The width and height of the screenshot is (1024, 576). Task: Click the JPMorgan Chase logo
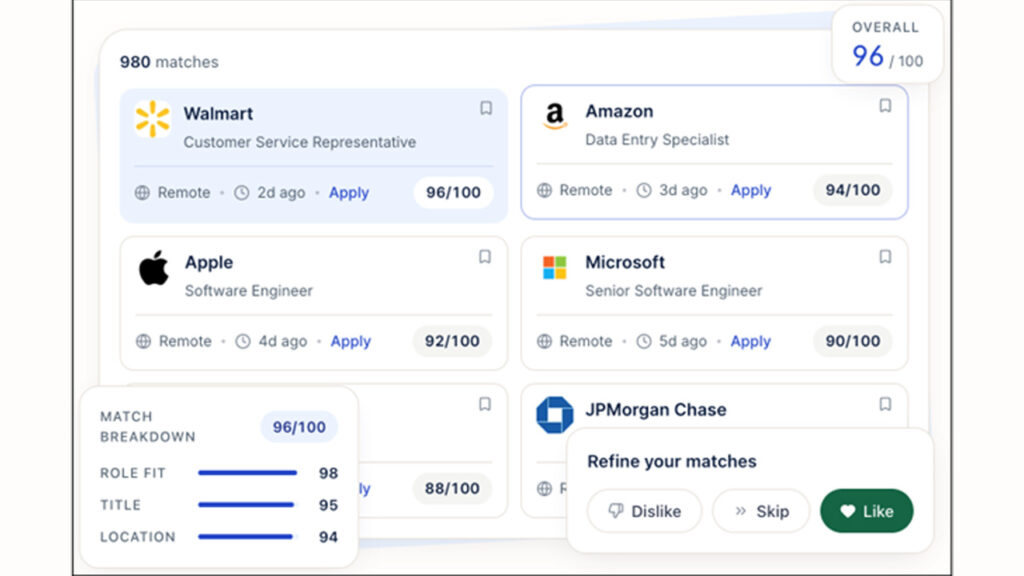tap(554, 415)
